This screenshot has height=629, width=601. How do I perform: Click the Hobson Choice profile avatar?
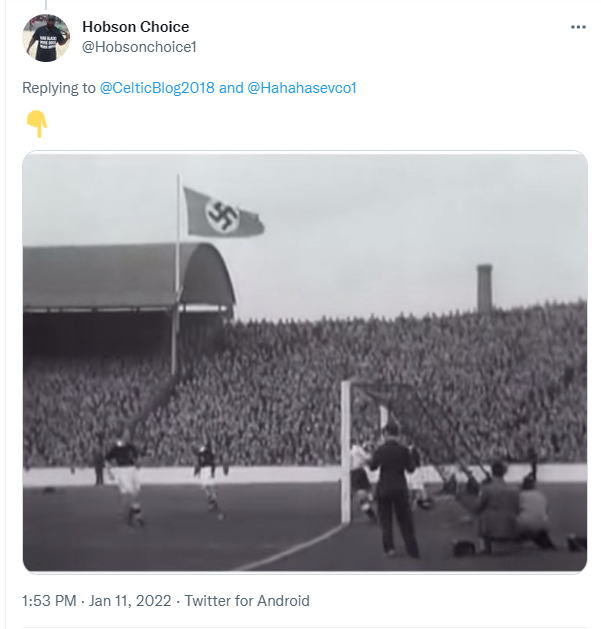46,38
